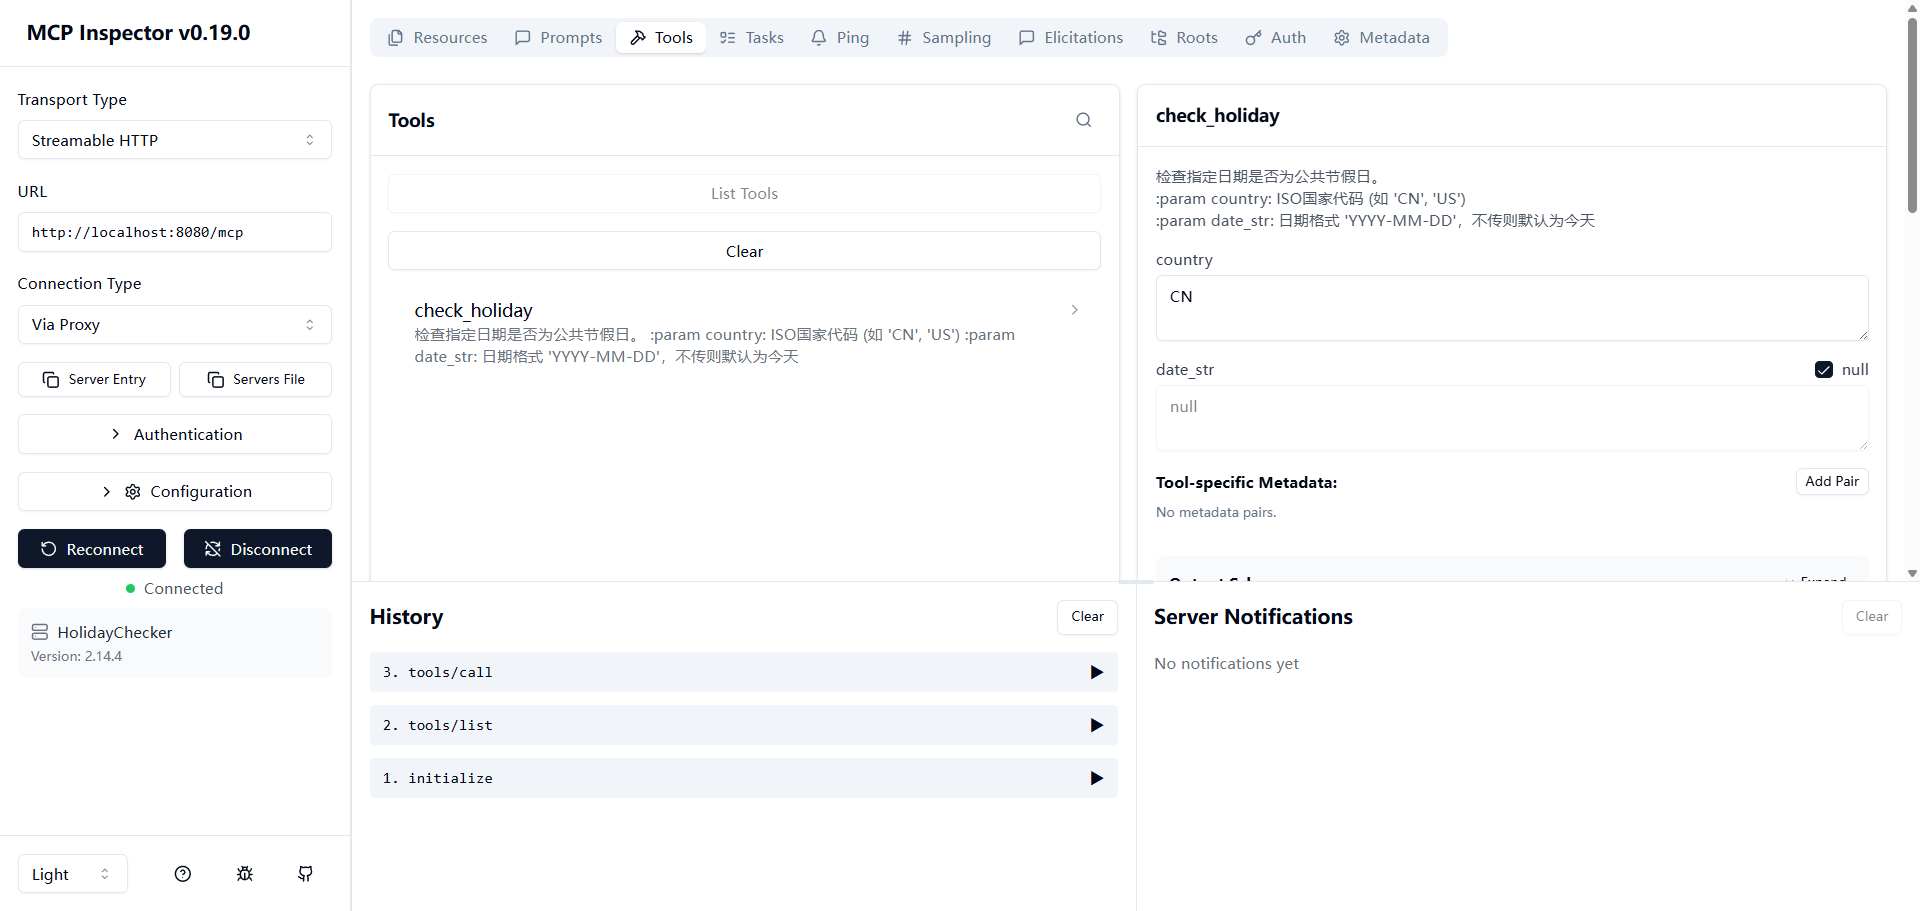The image size is (1920, 911).
Task: Click the Disconnect button
Action: 258,549
